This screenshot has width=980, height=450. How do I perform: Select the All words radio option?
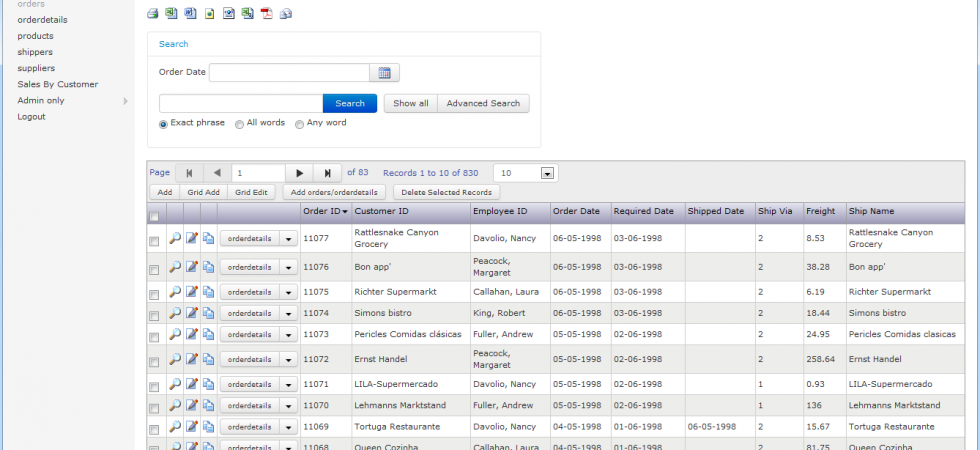click(x=239, y=124)
